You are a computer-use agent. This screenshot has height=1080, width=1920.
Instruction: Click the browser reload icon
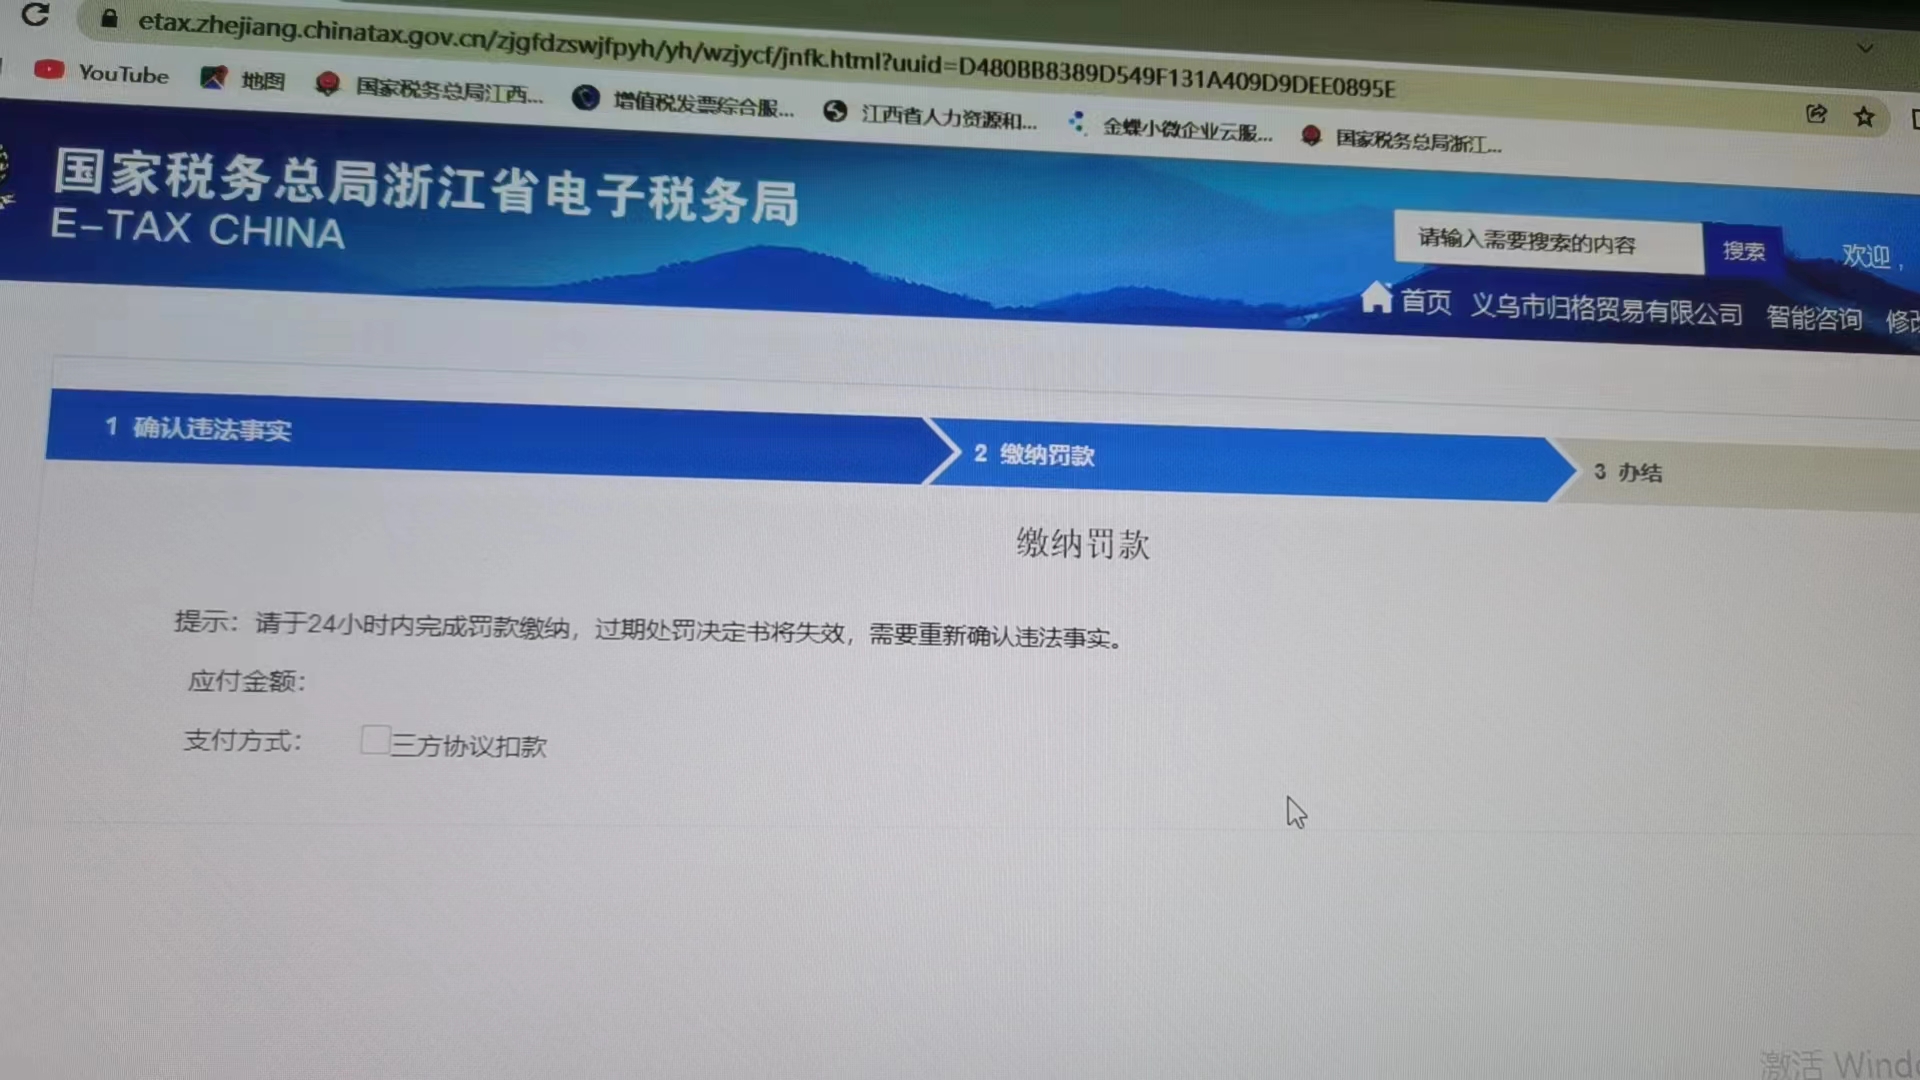35,14
